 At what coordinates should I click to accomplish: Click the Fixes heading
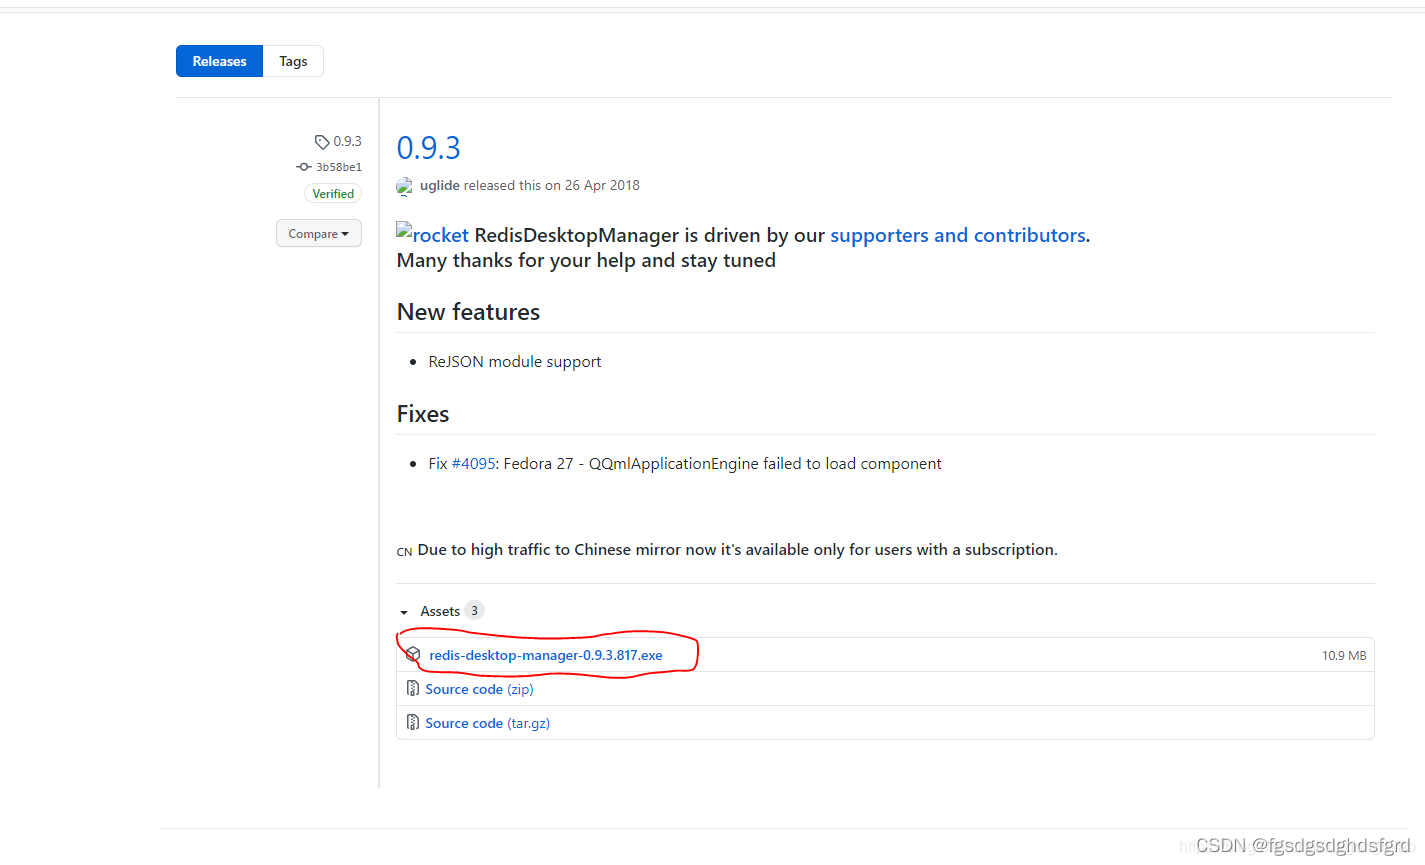[x=423, y=414]
